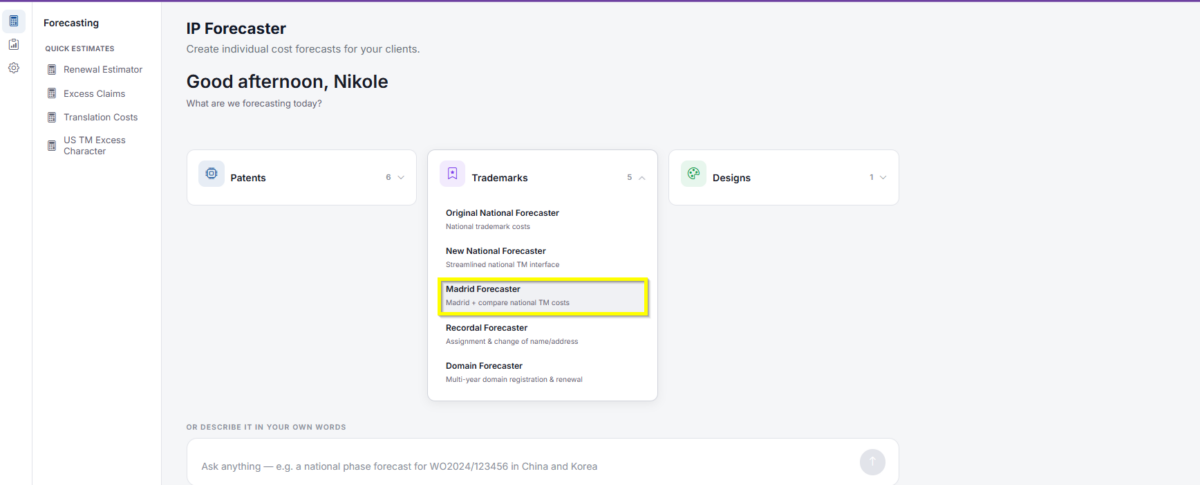Open Excess Claims quick estimate
This screenshot has height=485, width=1200.
pyautogui.click(x=94, y=93)
